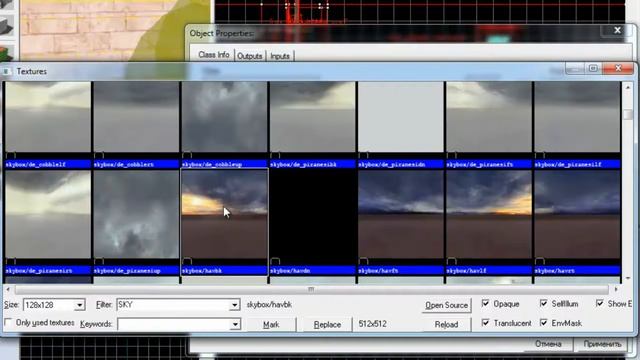The image size is (640, 360).
Task: Click the Open Source button
Action: coord(447,305)
